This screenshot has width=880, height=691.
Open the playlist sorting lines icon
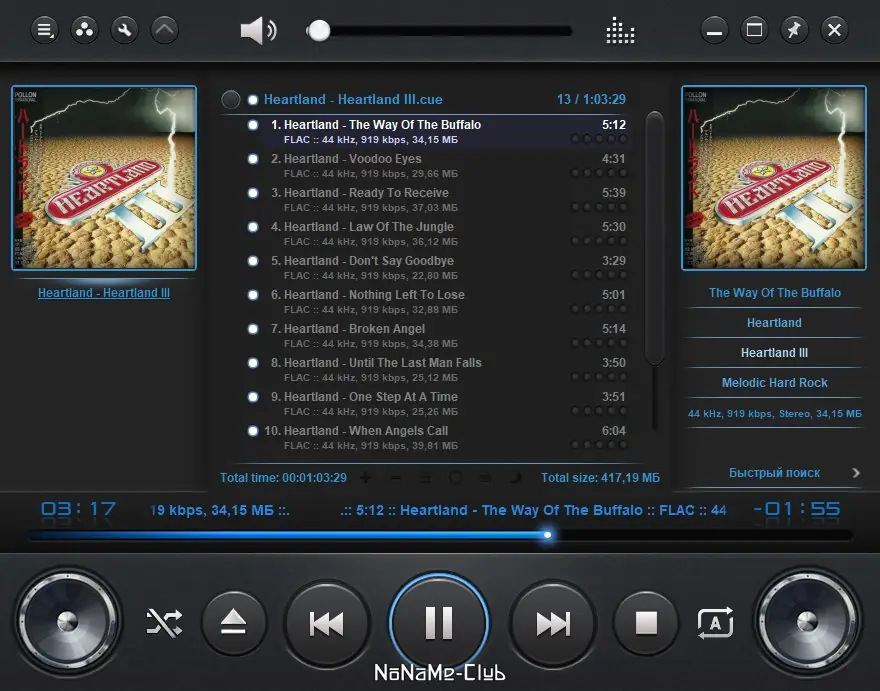425,478
